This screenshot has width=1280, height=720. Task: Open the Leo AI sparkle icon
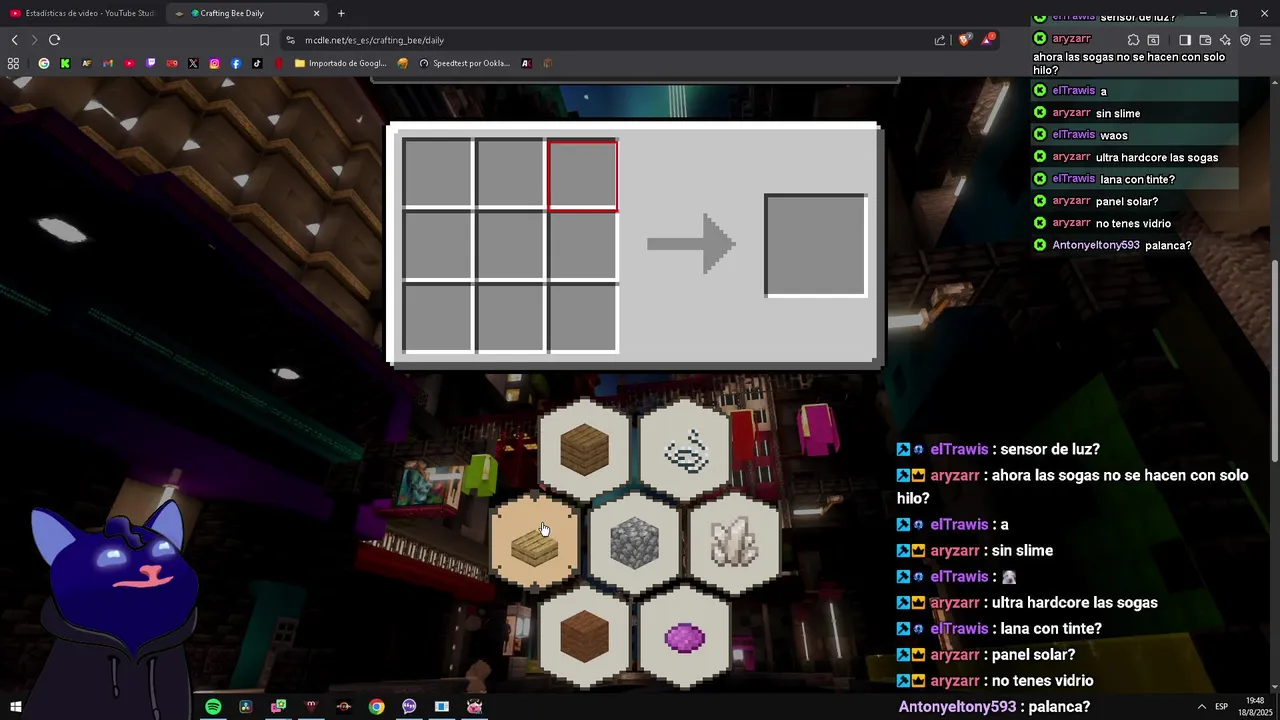point(1225,40)
